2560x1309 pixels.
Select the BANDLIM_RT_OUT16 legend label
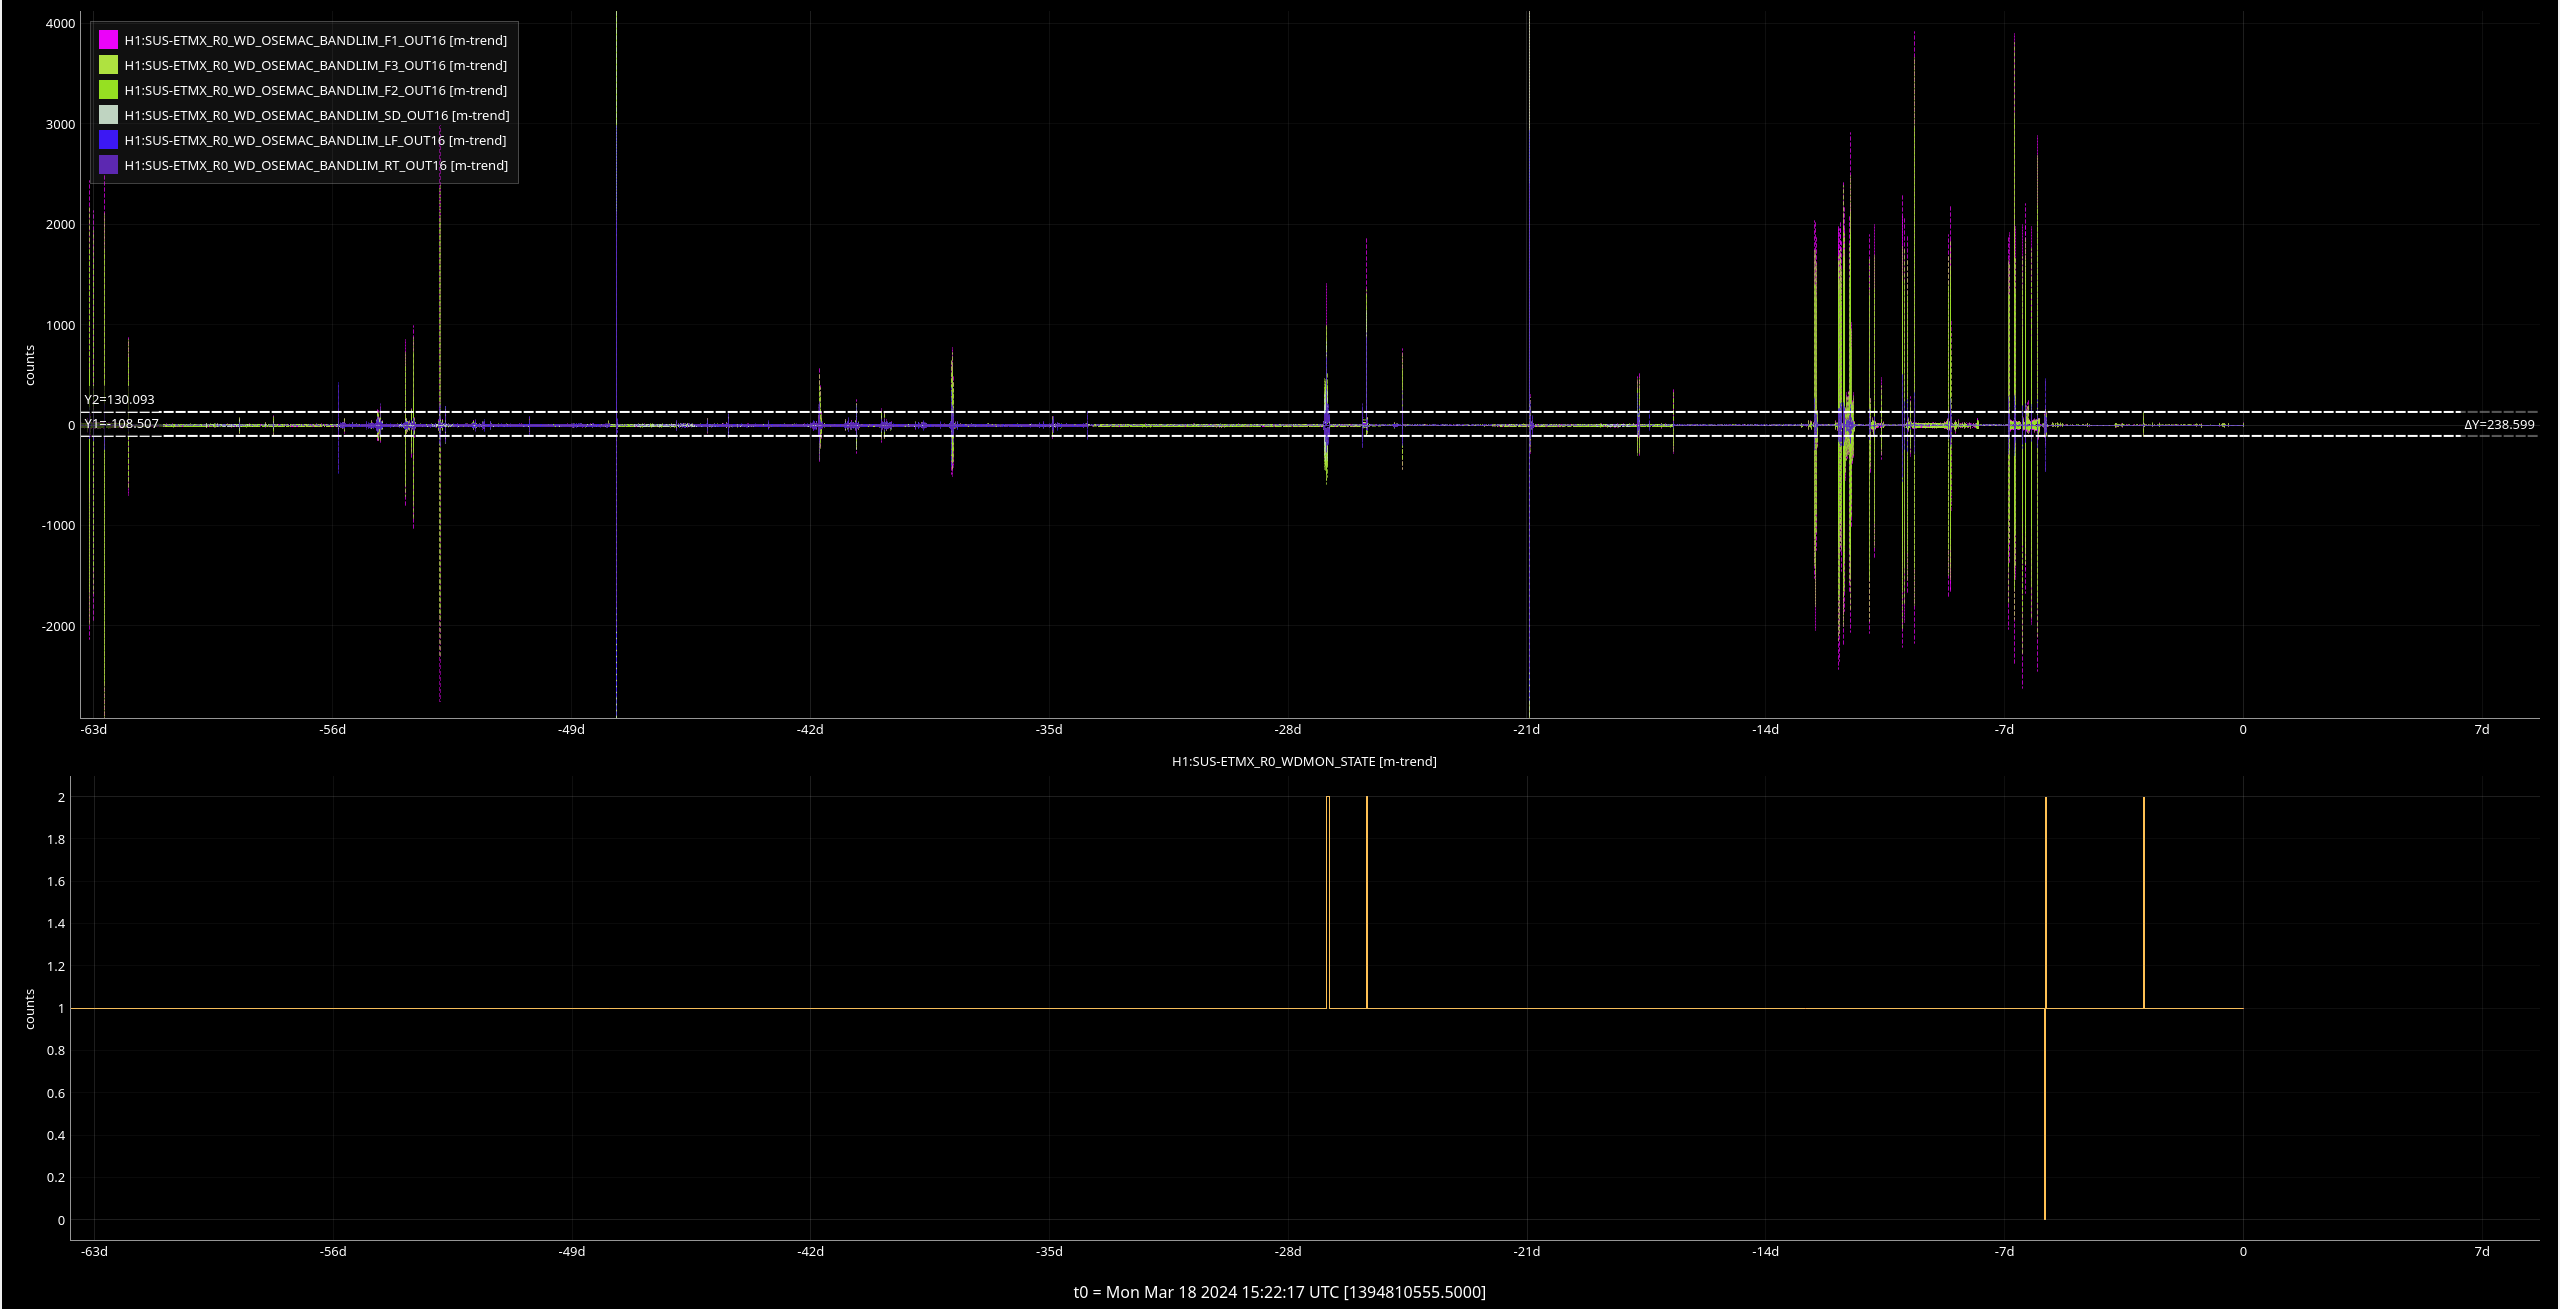[x=316, y=165]
